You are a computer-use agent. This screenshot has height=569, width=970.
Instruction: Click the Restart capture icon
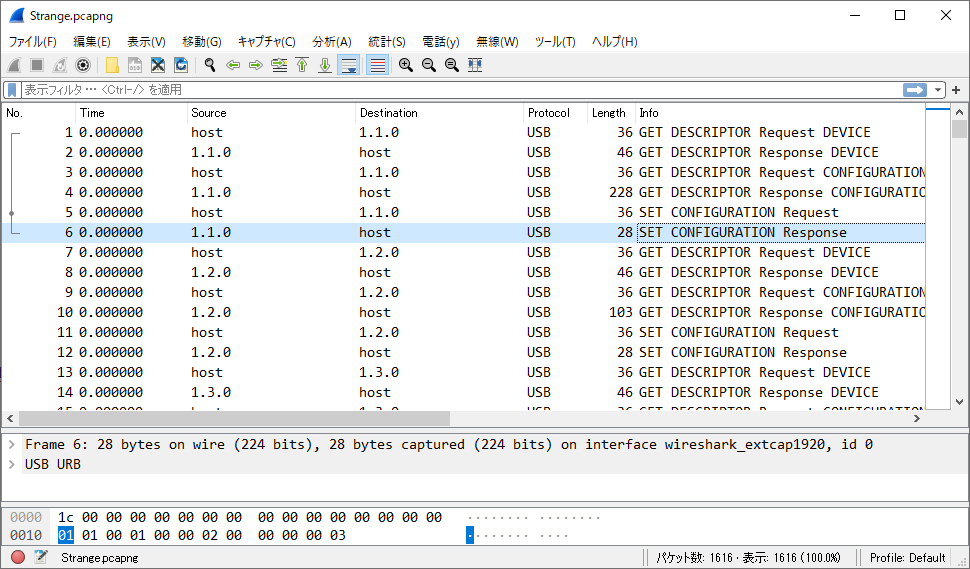point(60,65)
